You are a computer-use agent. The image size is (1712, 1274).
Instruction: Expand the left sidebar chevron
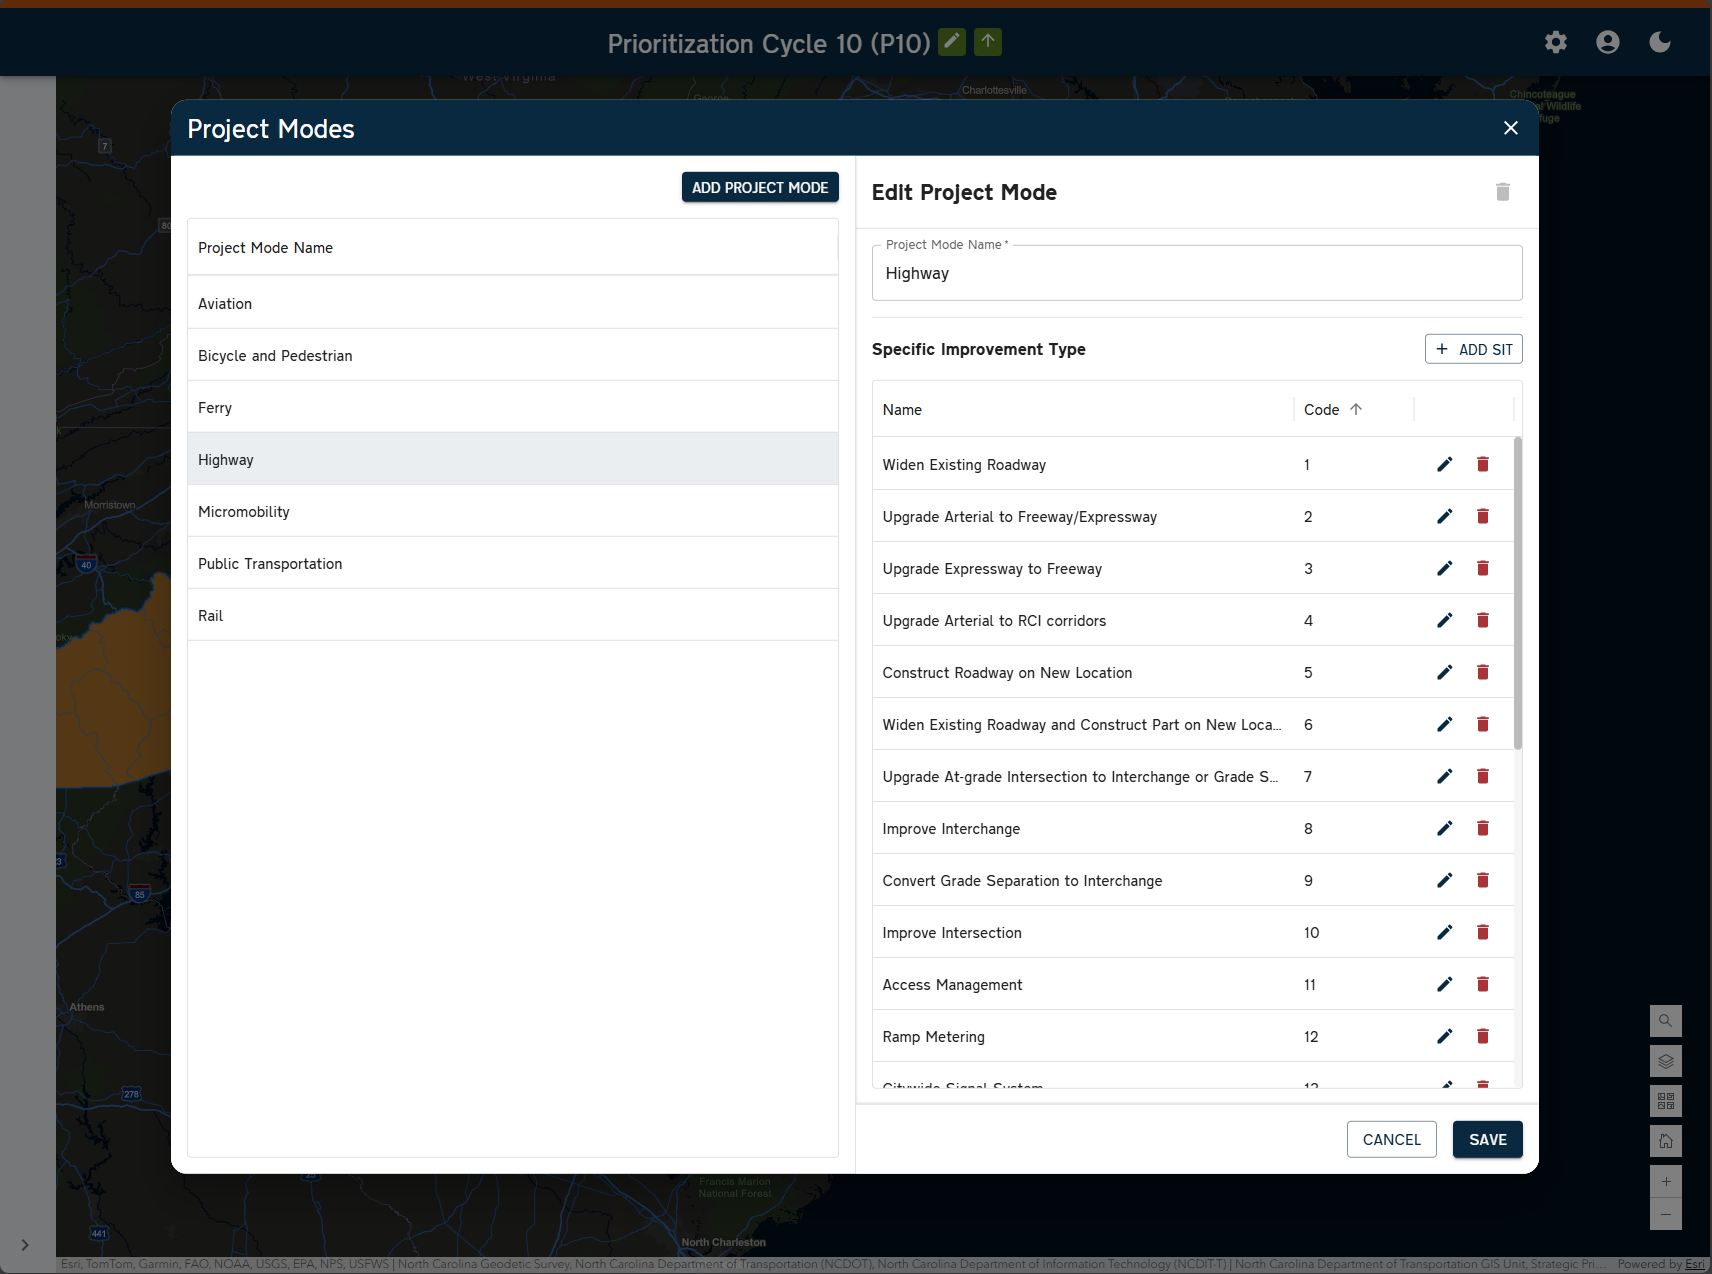point(24,1246)
